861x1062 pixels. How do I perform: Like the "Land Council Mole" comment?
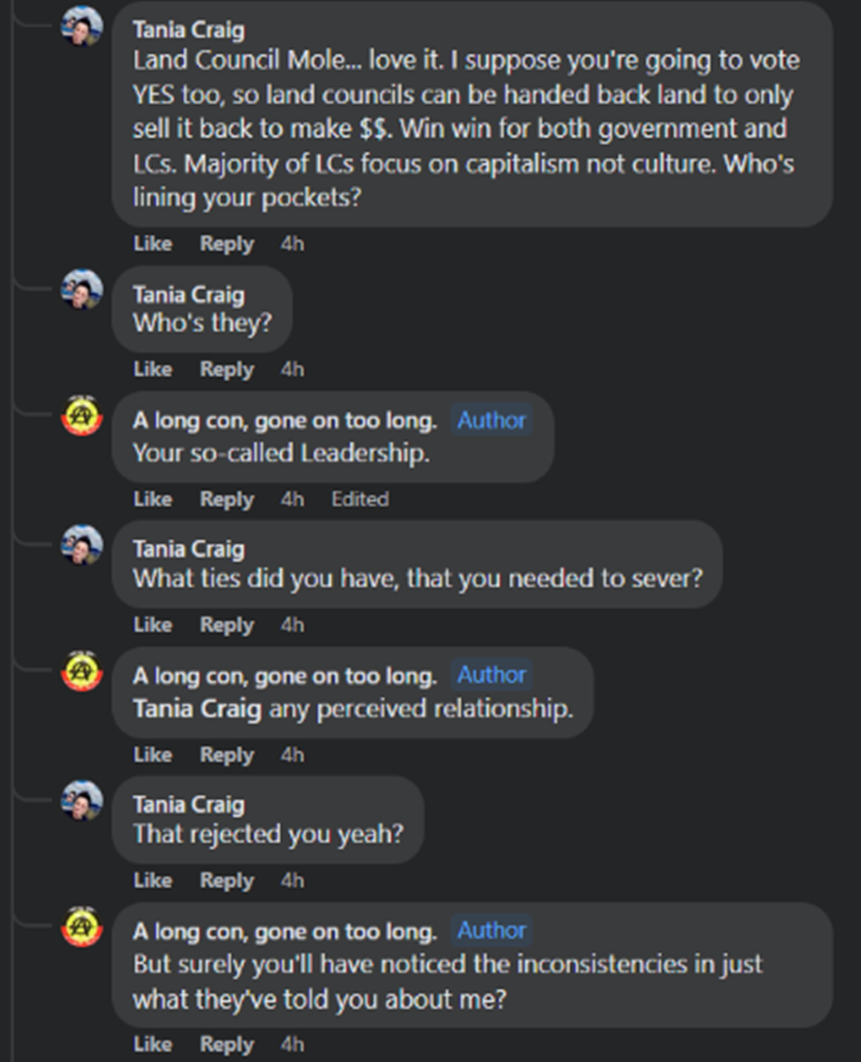click(152, 243)
